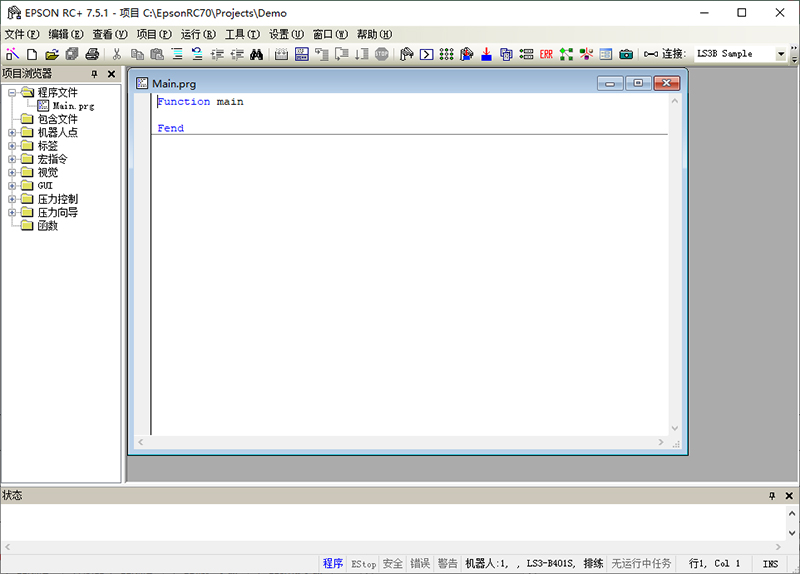The height and width of the screenshot is (574, 800).
Task: Click the Stop sign toolbar icon
Action: pyautogui.click(x=381, y=54)
